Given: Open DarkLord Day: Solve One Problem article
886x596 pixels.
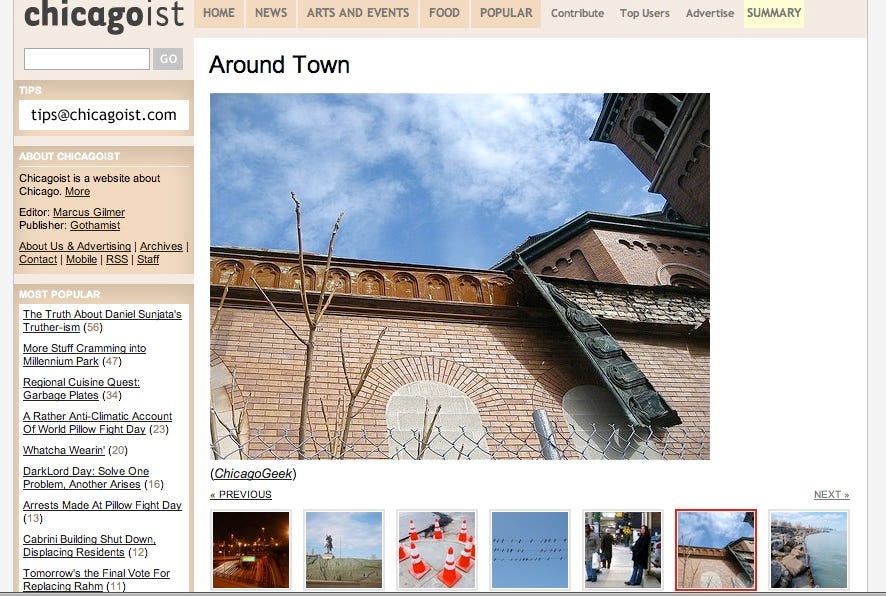Looking at the screenshot, I should click(86, 477).
